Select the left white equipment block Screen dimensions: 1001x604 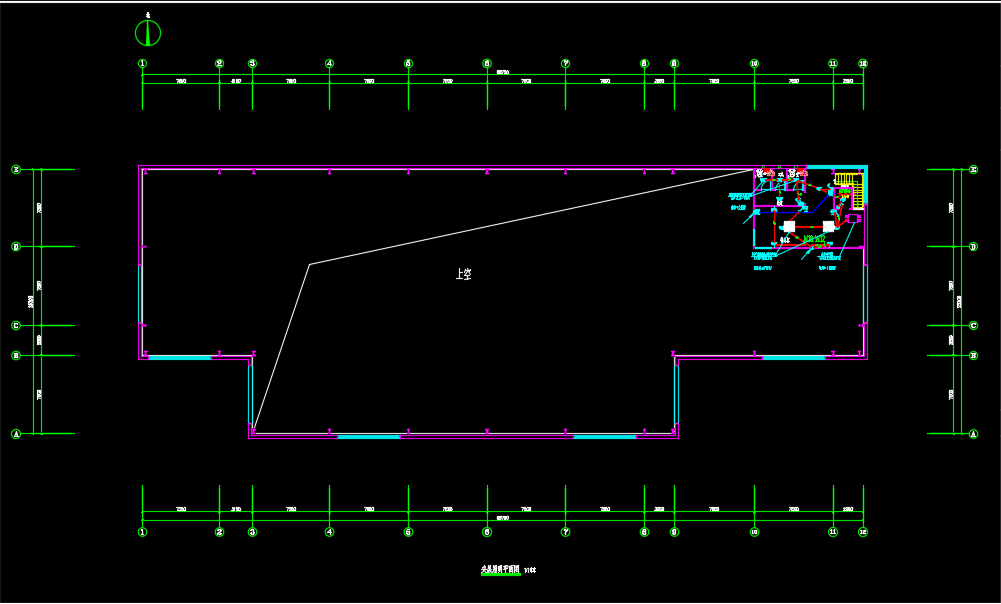coord(789,227)
